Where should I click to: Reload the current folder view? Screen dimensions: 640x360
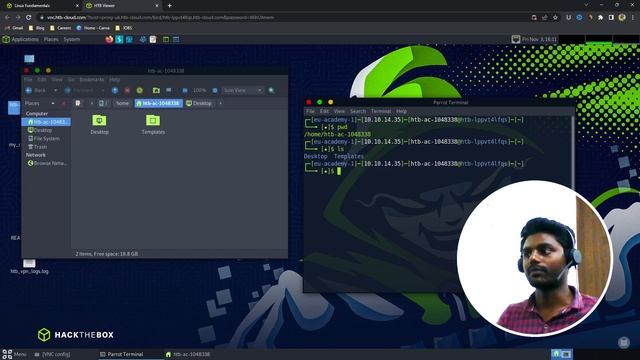(140, 90)
